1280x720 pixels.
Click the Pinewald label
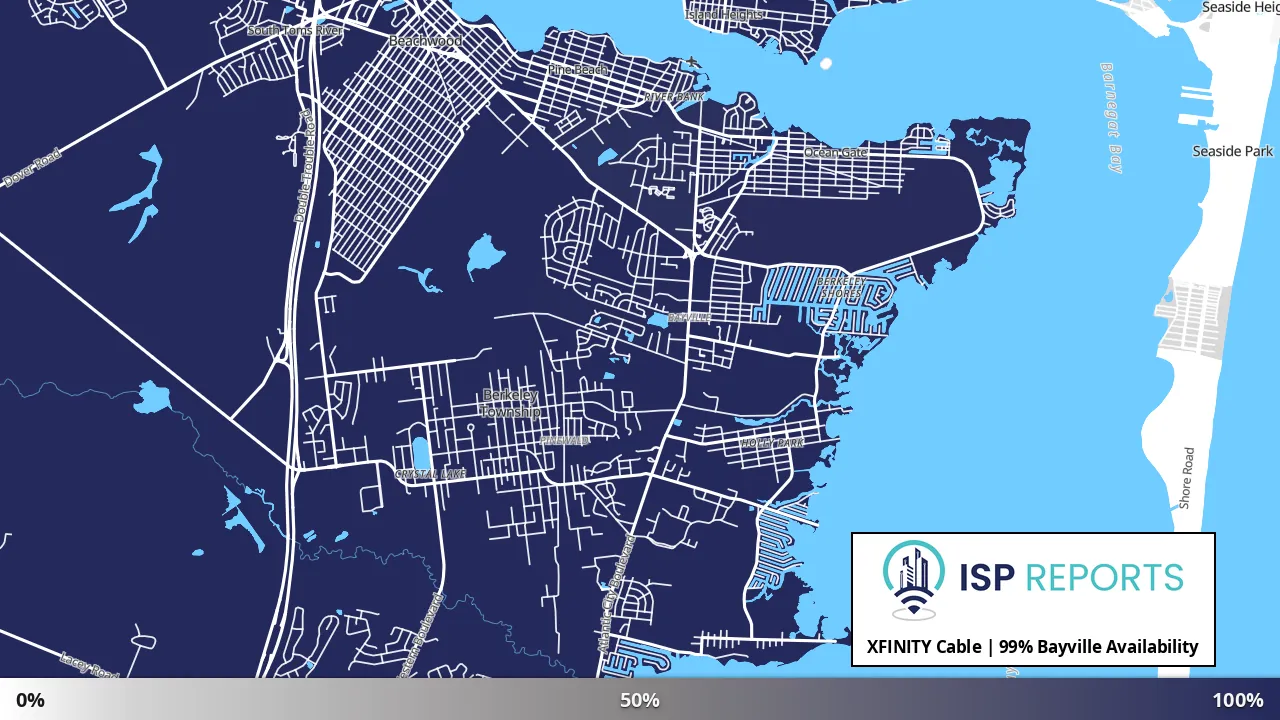coord(564,440)
